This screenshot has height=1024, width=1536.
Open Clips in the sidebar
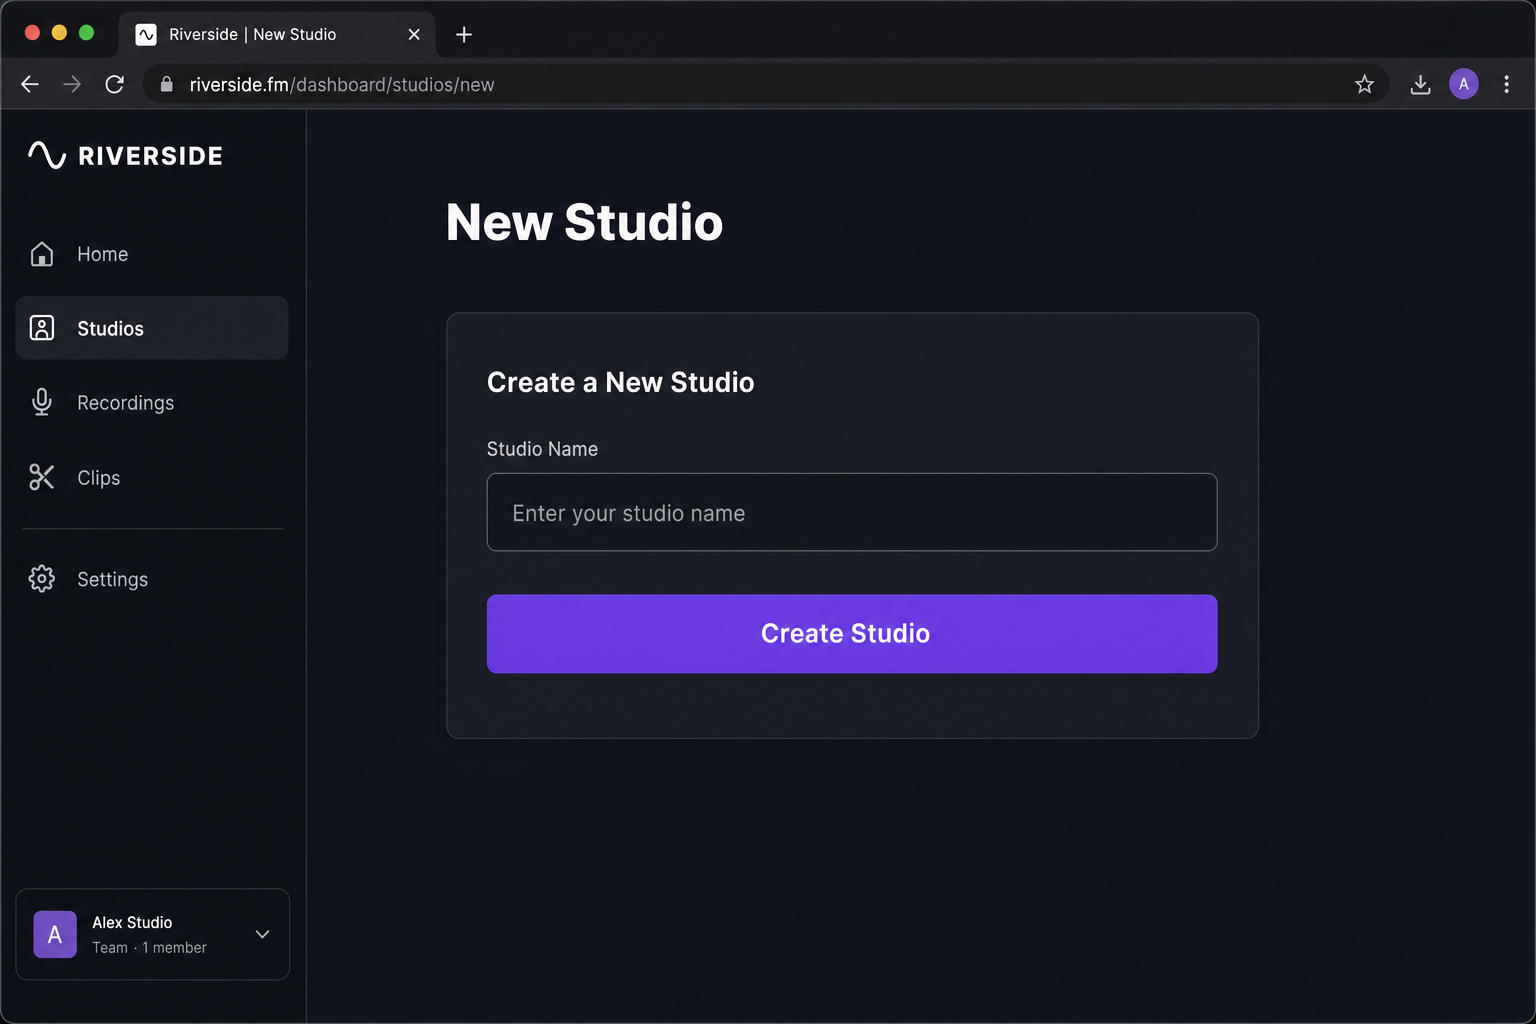[152, 477]
